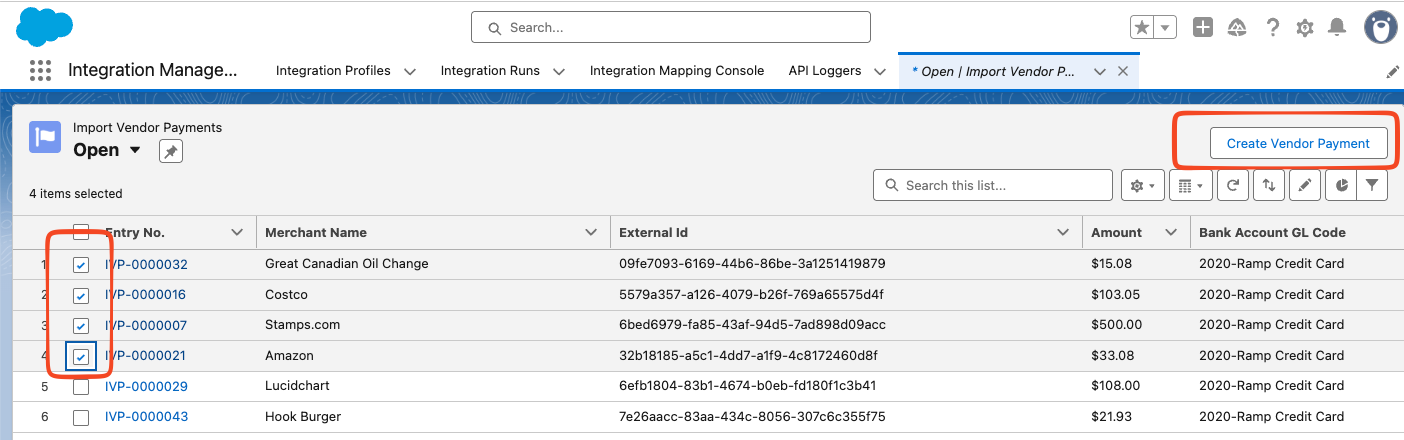
Task: Click the Create Vendor Payment button
Action: pyautogui.click(x=1298, y=143)
